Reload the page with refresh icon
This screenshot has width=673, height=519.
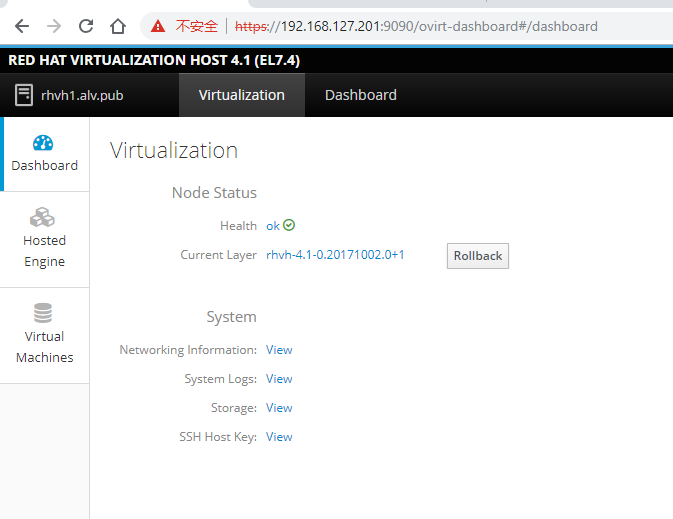(86, 26)
